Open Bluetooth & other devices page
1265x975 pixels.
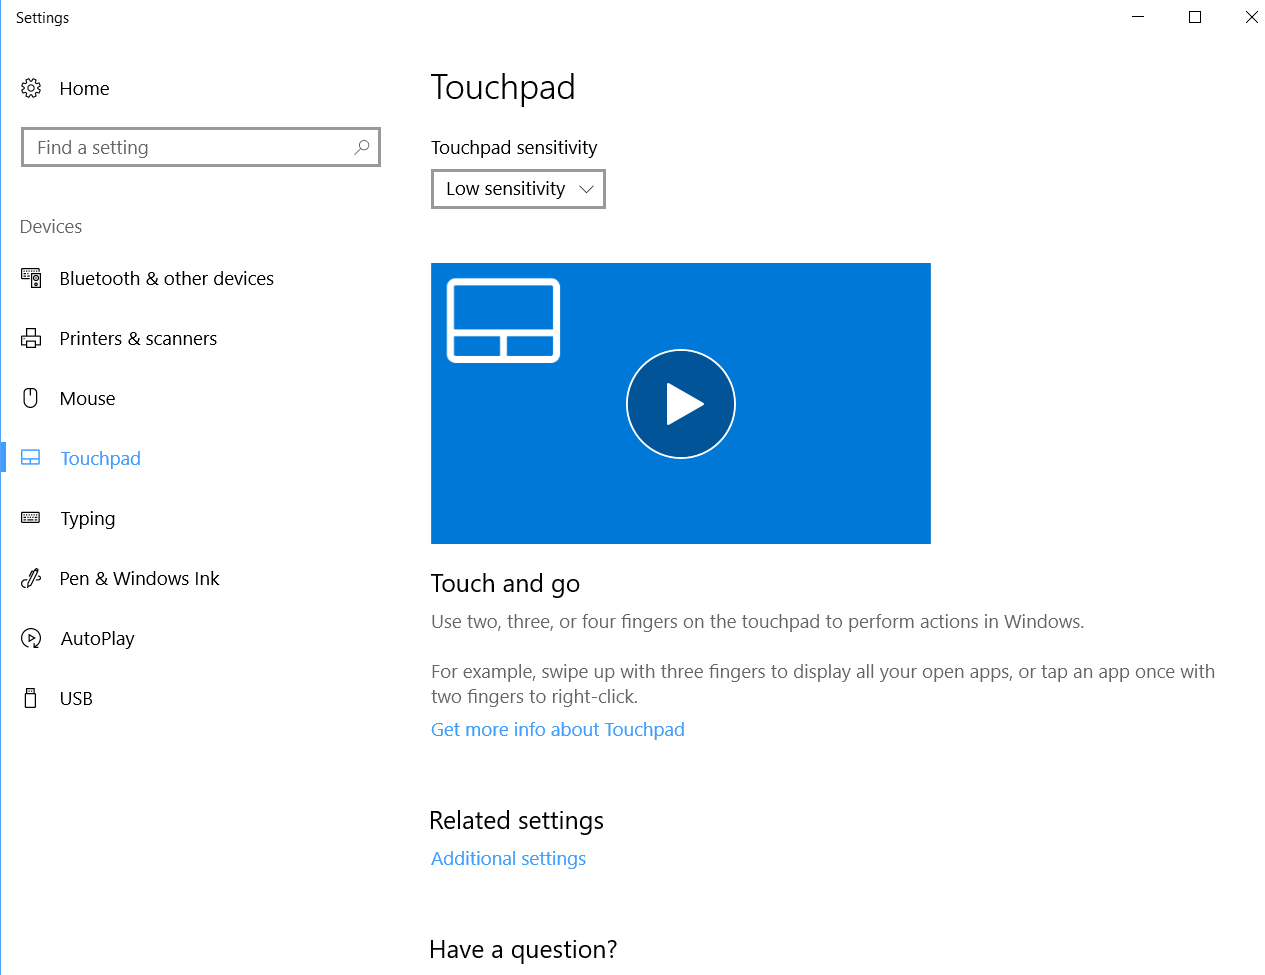[x=166, y=279]
